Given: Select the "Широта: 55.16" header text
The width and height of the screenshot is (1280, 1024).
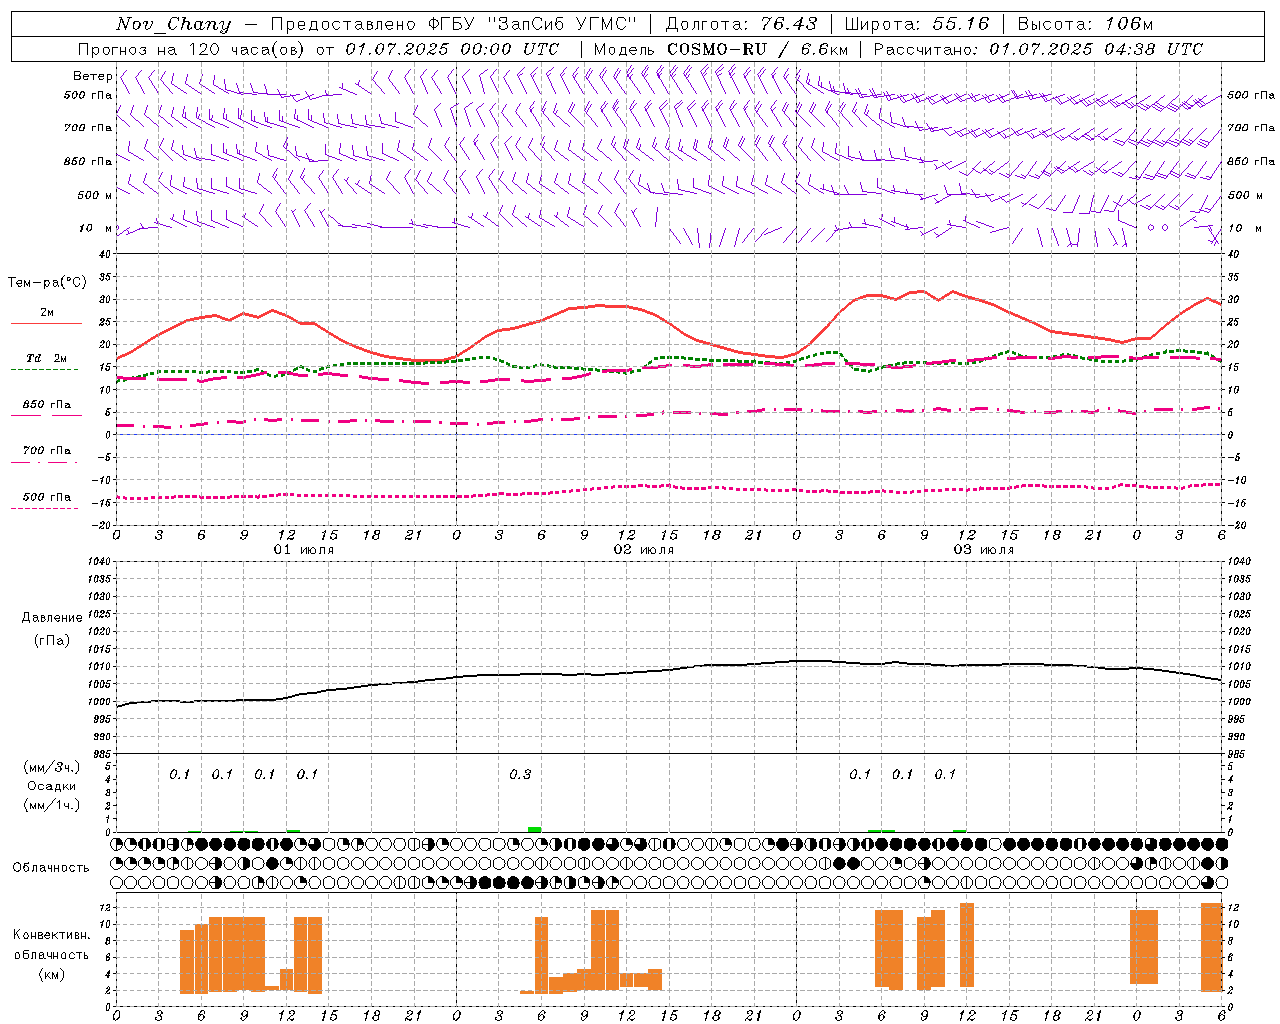Looking at the screenshot, I should click(917, 24).
